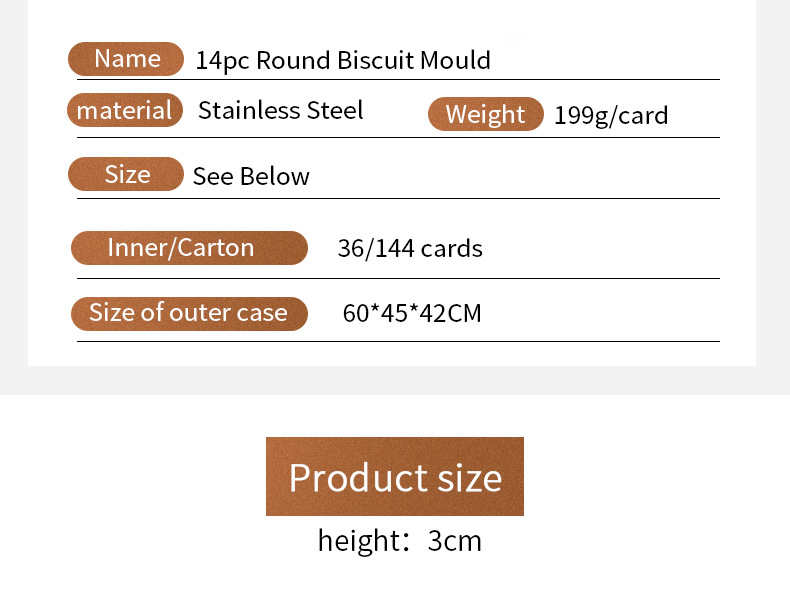This screenshot has width=790, height=597.
Task: Select the 199g/card weight value
Action: 610,116
